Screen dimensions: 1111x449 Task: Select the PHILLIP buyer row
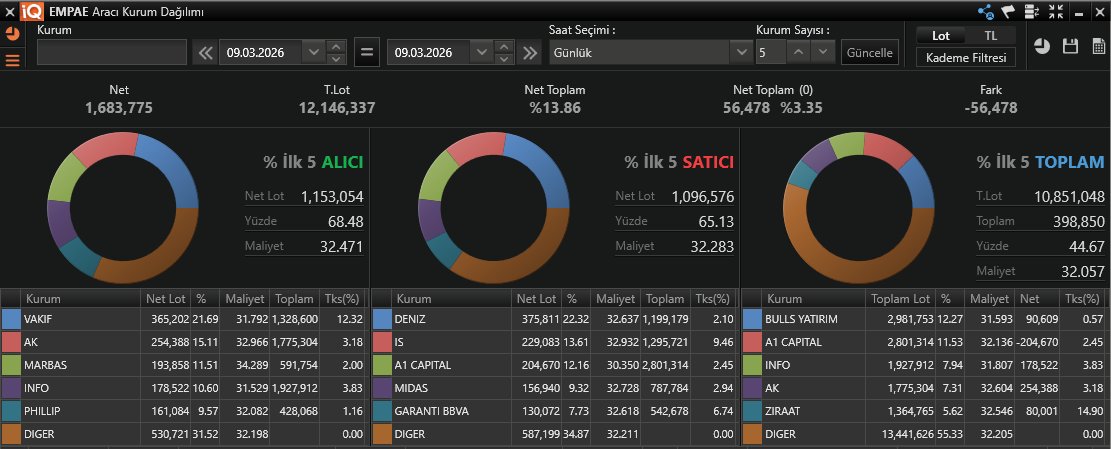[184, 411]
